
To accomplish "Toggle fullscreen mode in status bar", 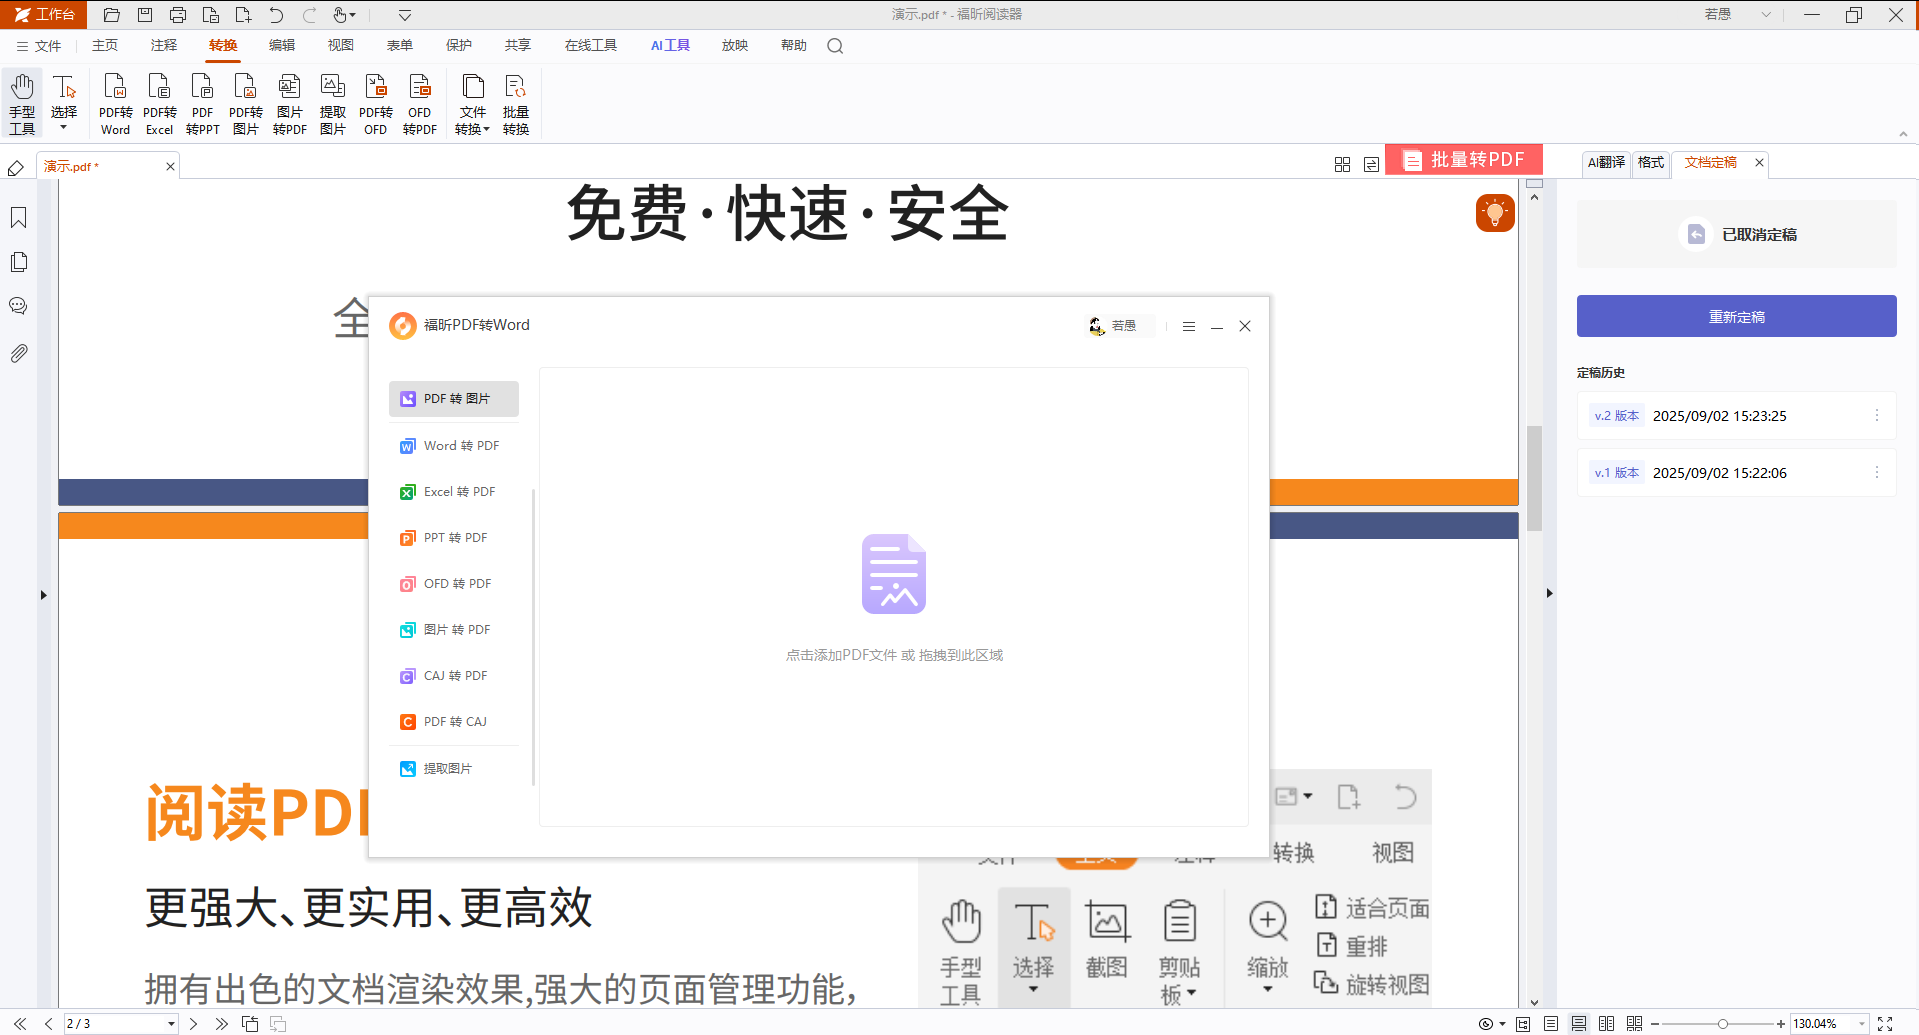I will 1885,1024.
